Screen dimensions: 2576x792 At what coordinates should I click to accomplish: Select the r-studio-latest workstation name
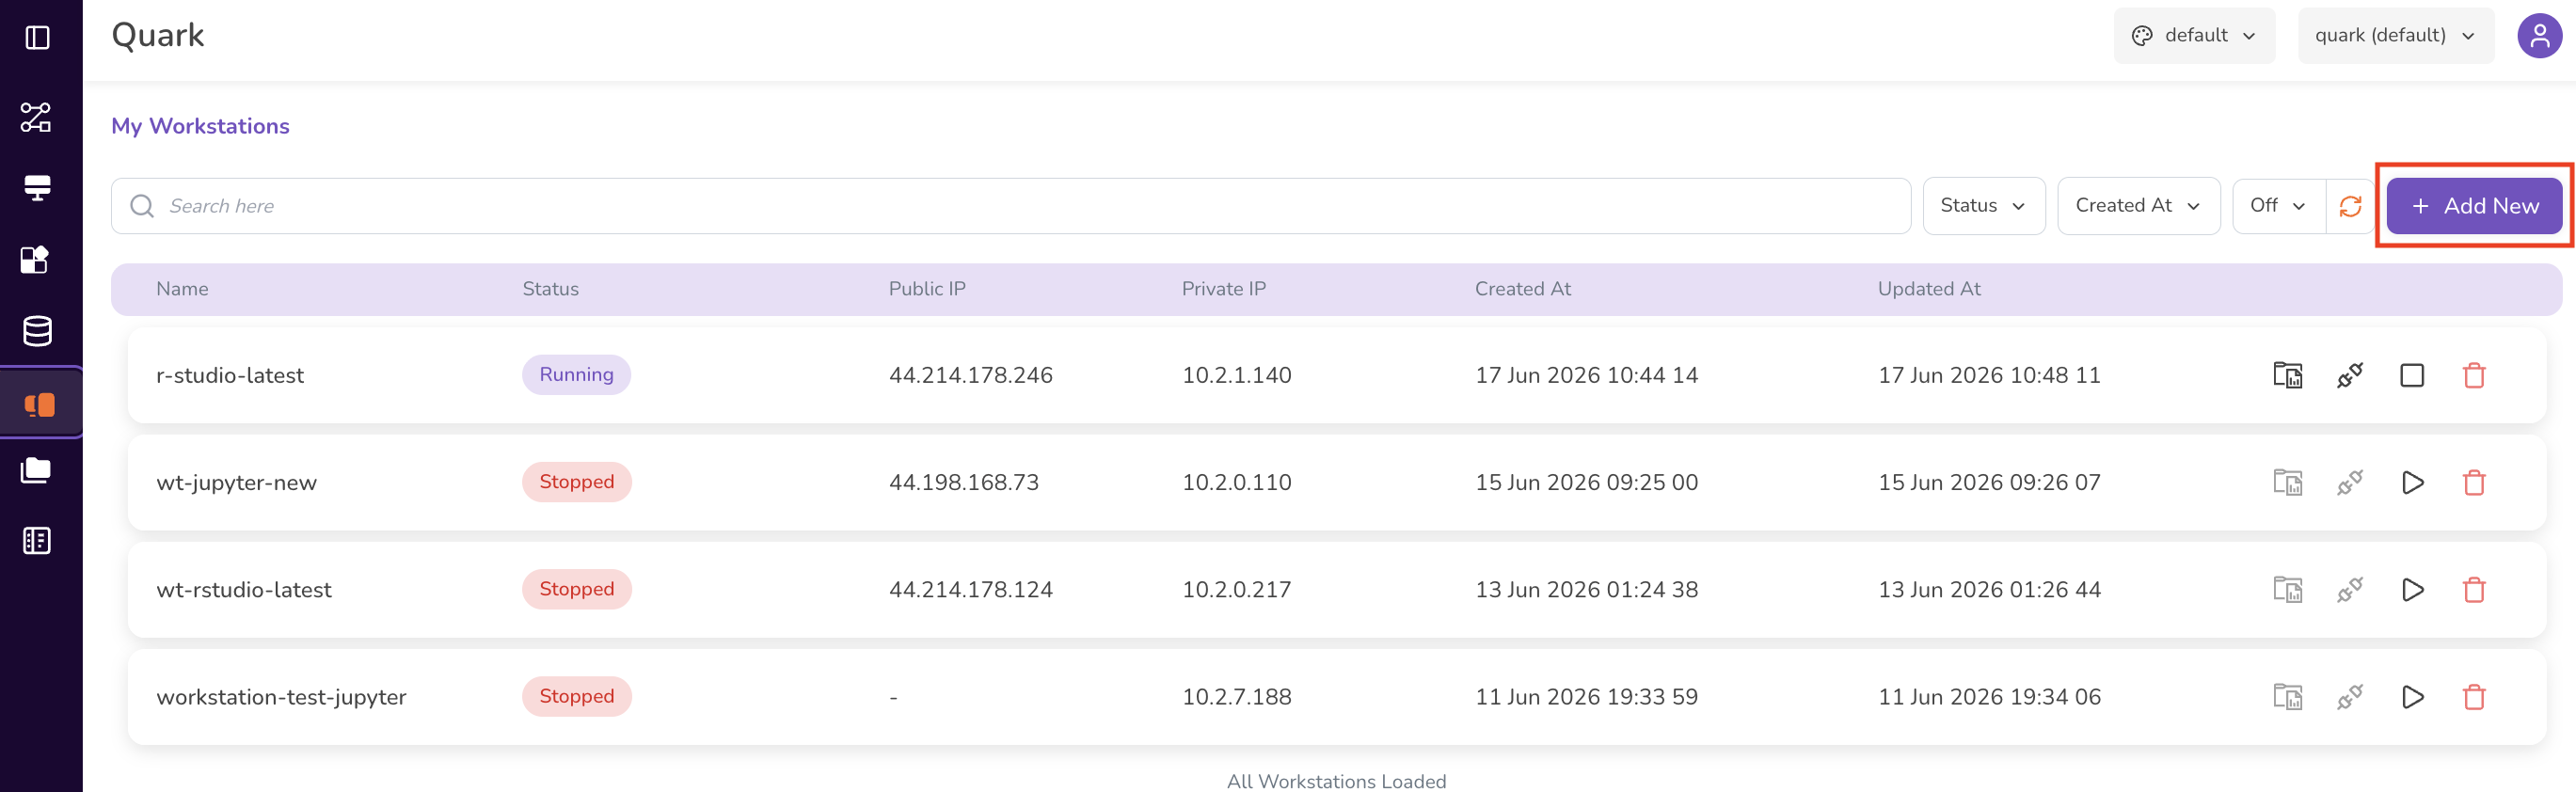pos(230,375)
